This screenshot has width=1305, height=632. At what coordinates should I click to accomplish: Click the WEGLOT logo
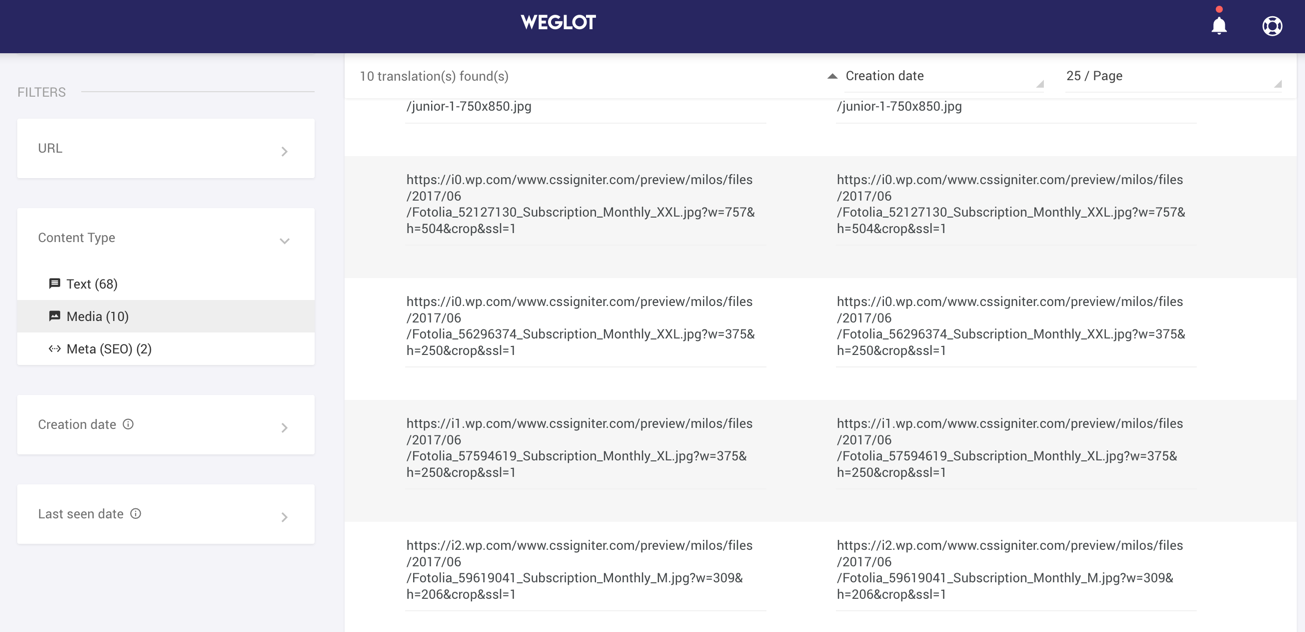click(x=558, y=22)
